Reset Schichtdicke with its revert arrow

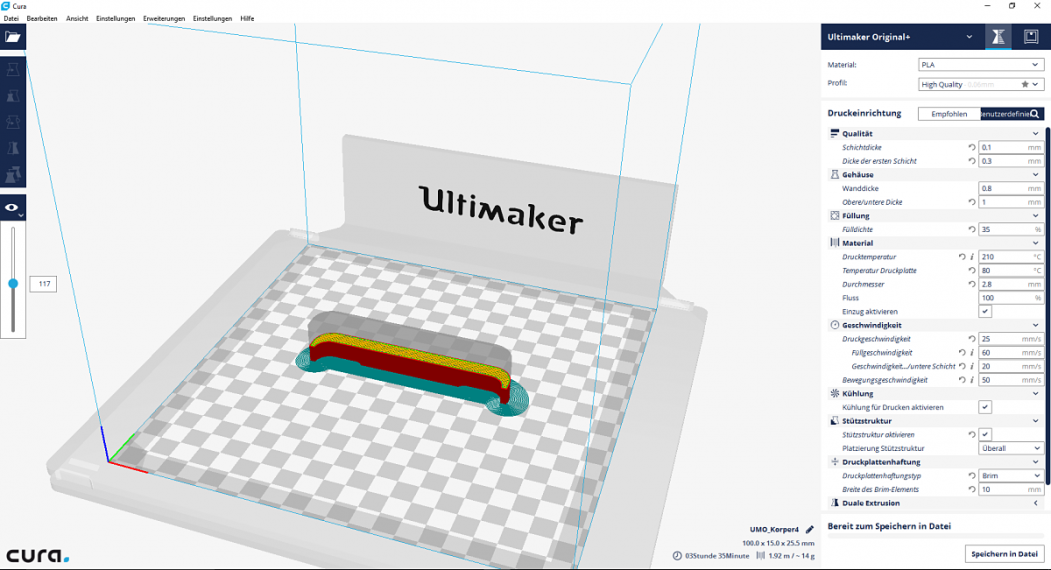(x=971, y=147)
